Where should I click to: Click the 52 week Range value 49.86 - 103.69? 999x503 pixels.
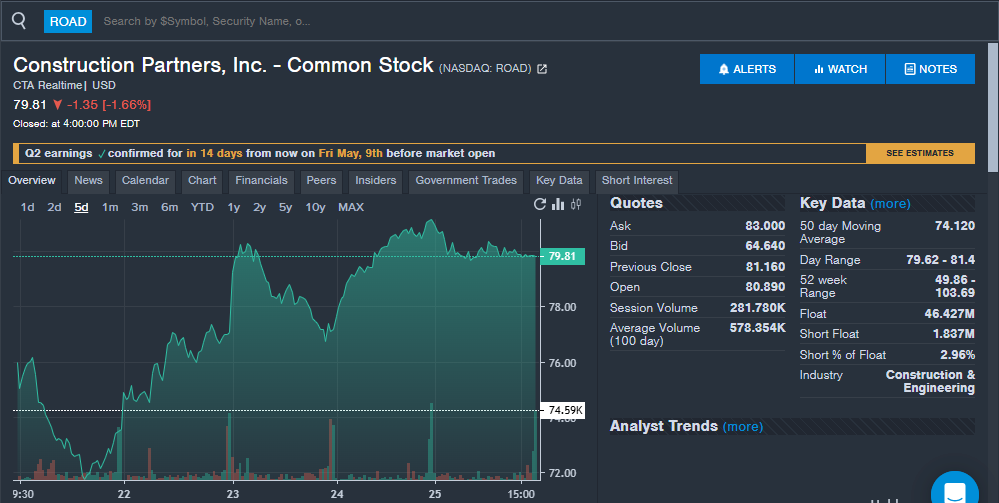pos(954,286)
